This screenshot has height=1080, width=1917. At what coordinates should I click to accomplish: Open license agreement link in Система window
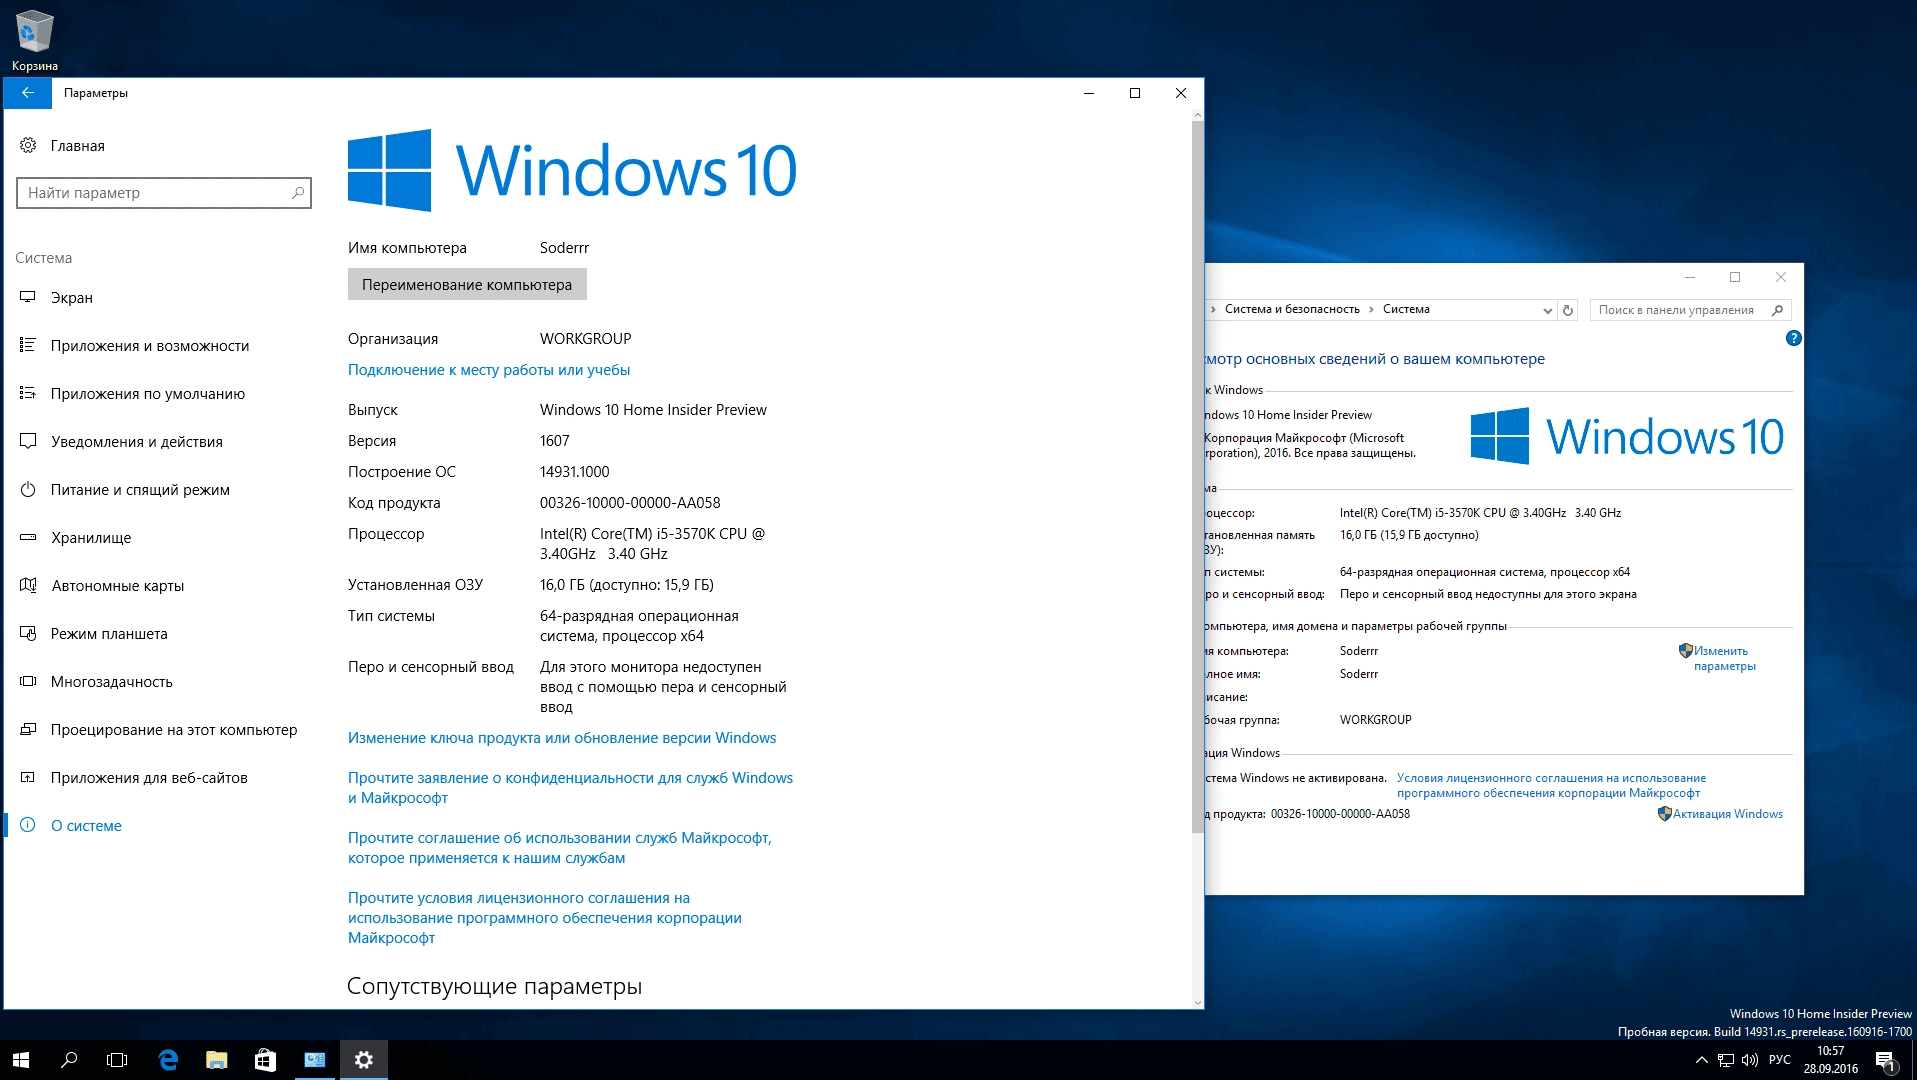1551,786
